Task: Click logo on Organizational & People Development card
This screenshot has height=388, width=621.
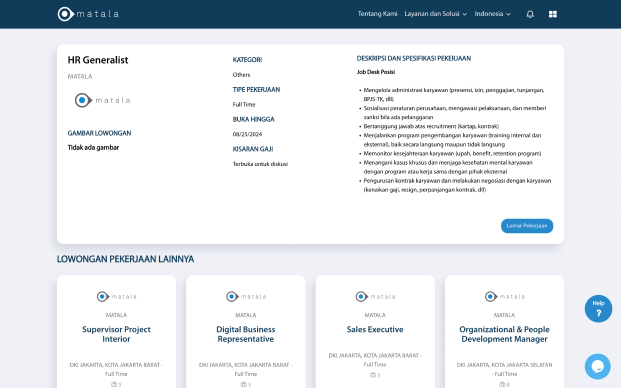Action: (505, 296)
